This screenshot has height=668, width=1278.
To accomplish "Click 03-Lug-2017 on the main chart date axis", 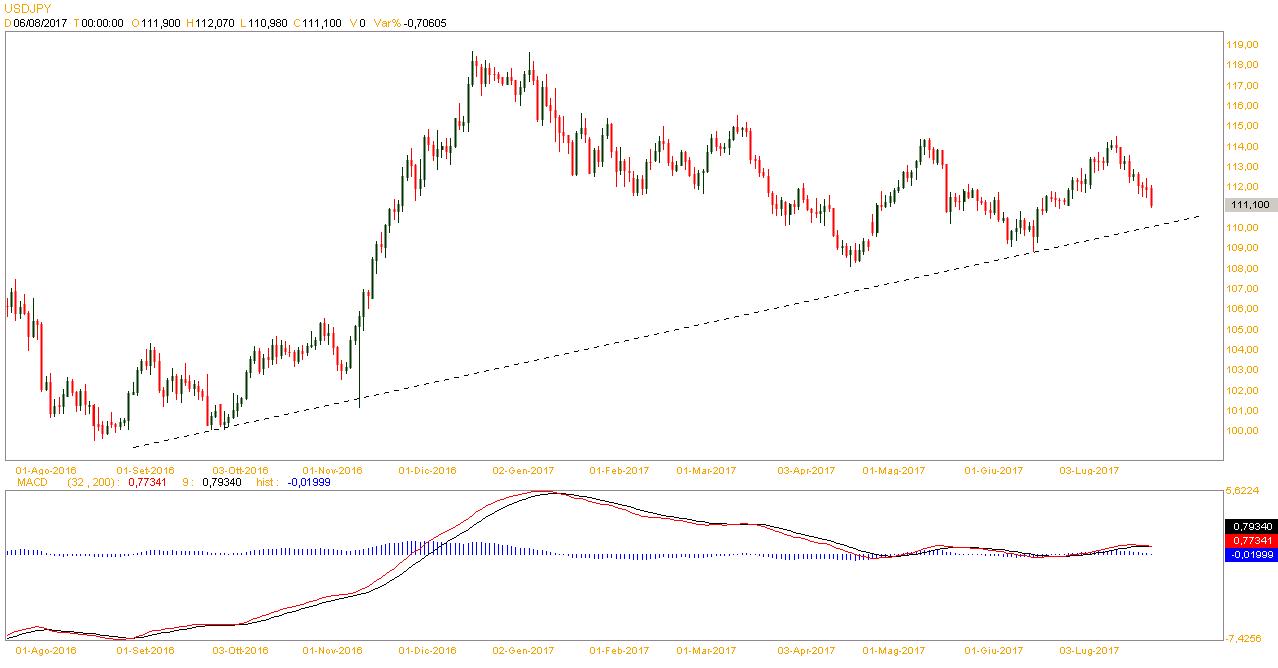I will 1089,470.
